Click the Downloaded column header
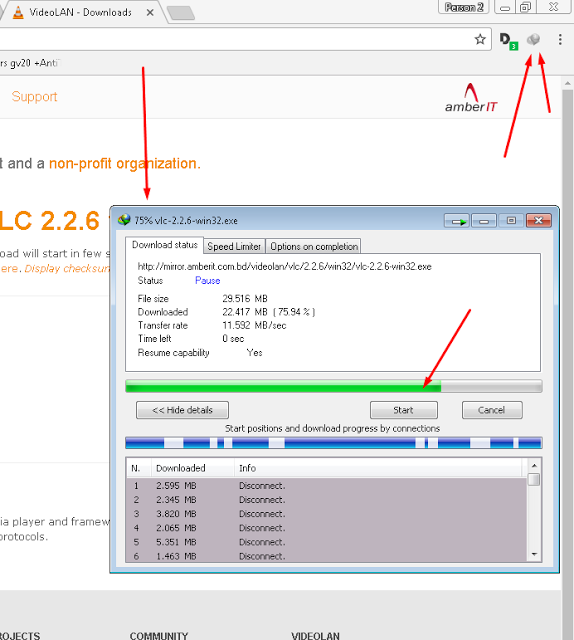574x640 pixels. (193, 468)
